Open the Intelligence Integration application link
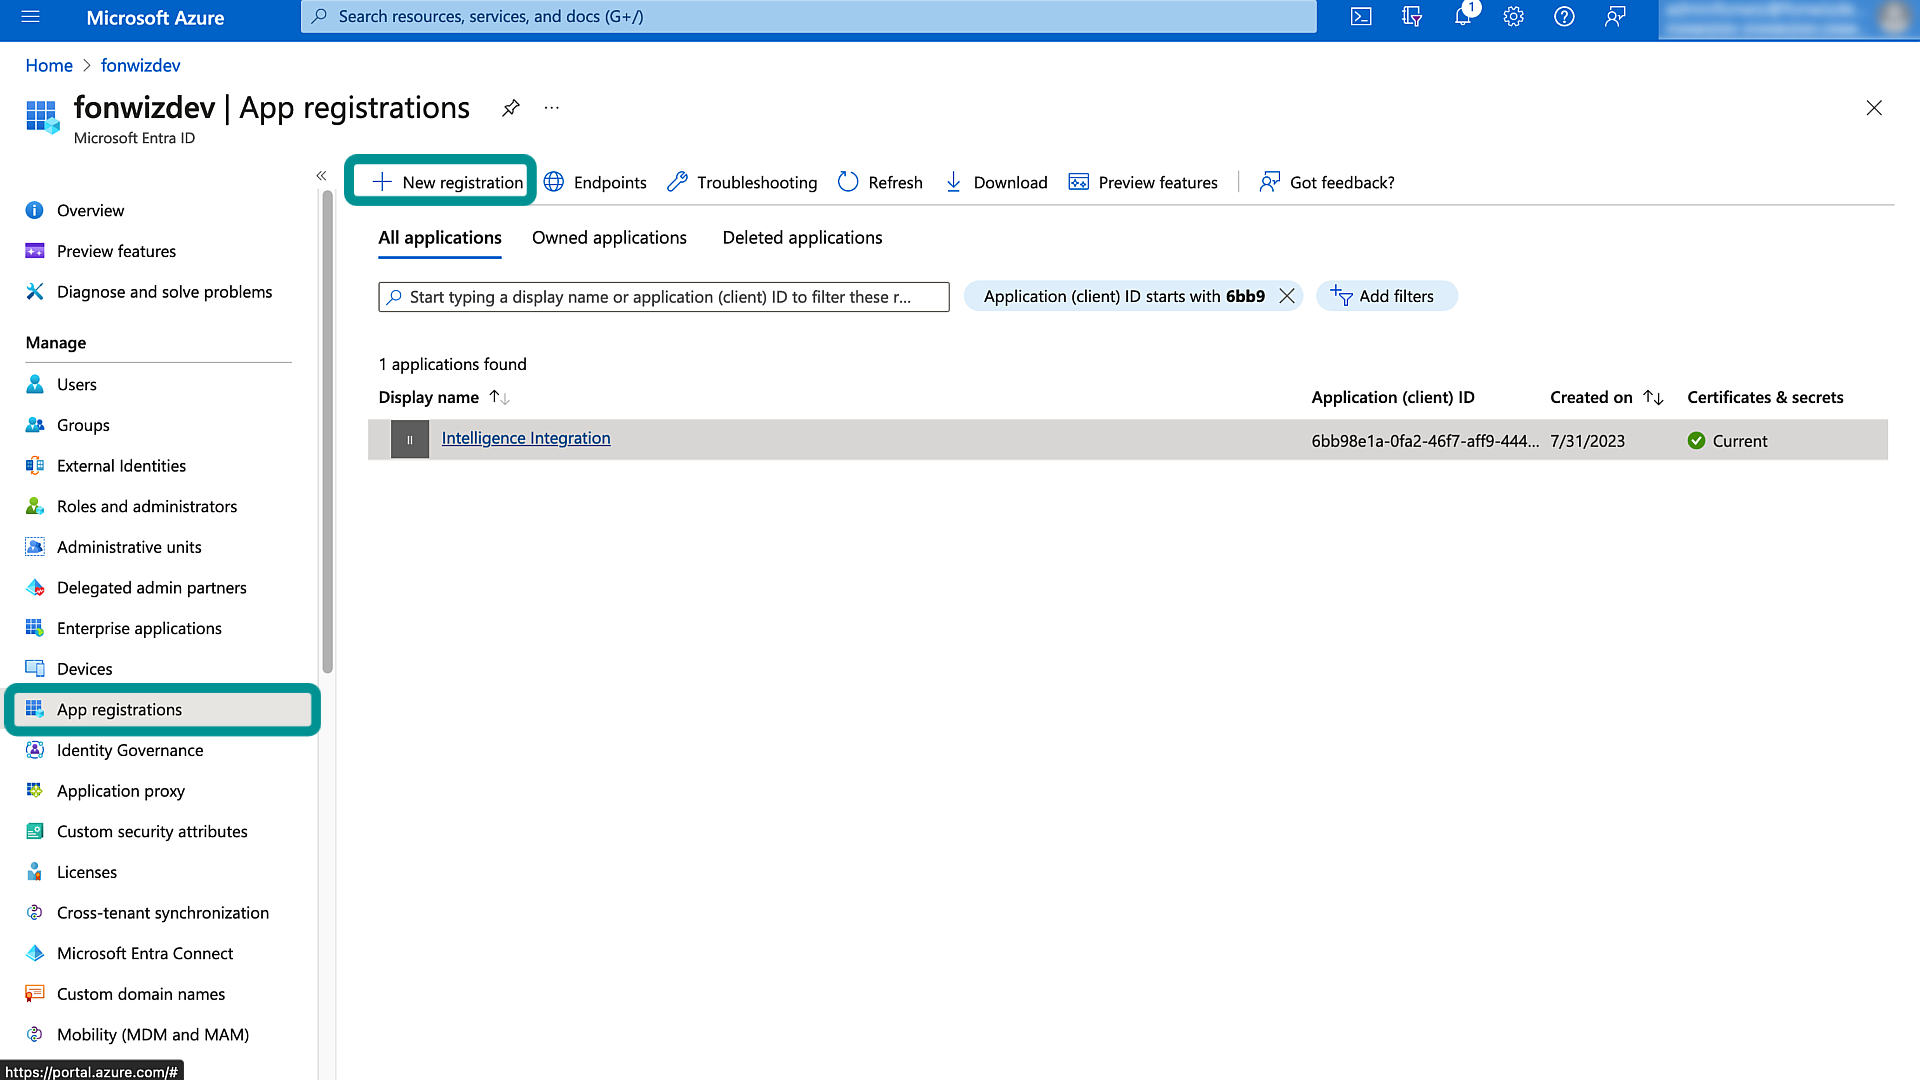The height and width of the screenshot is (1080, 1920). 526,438
